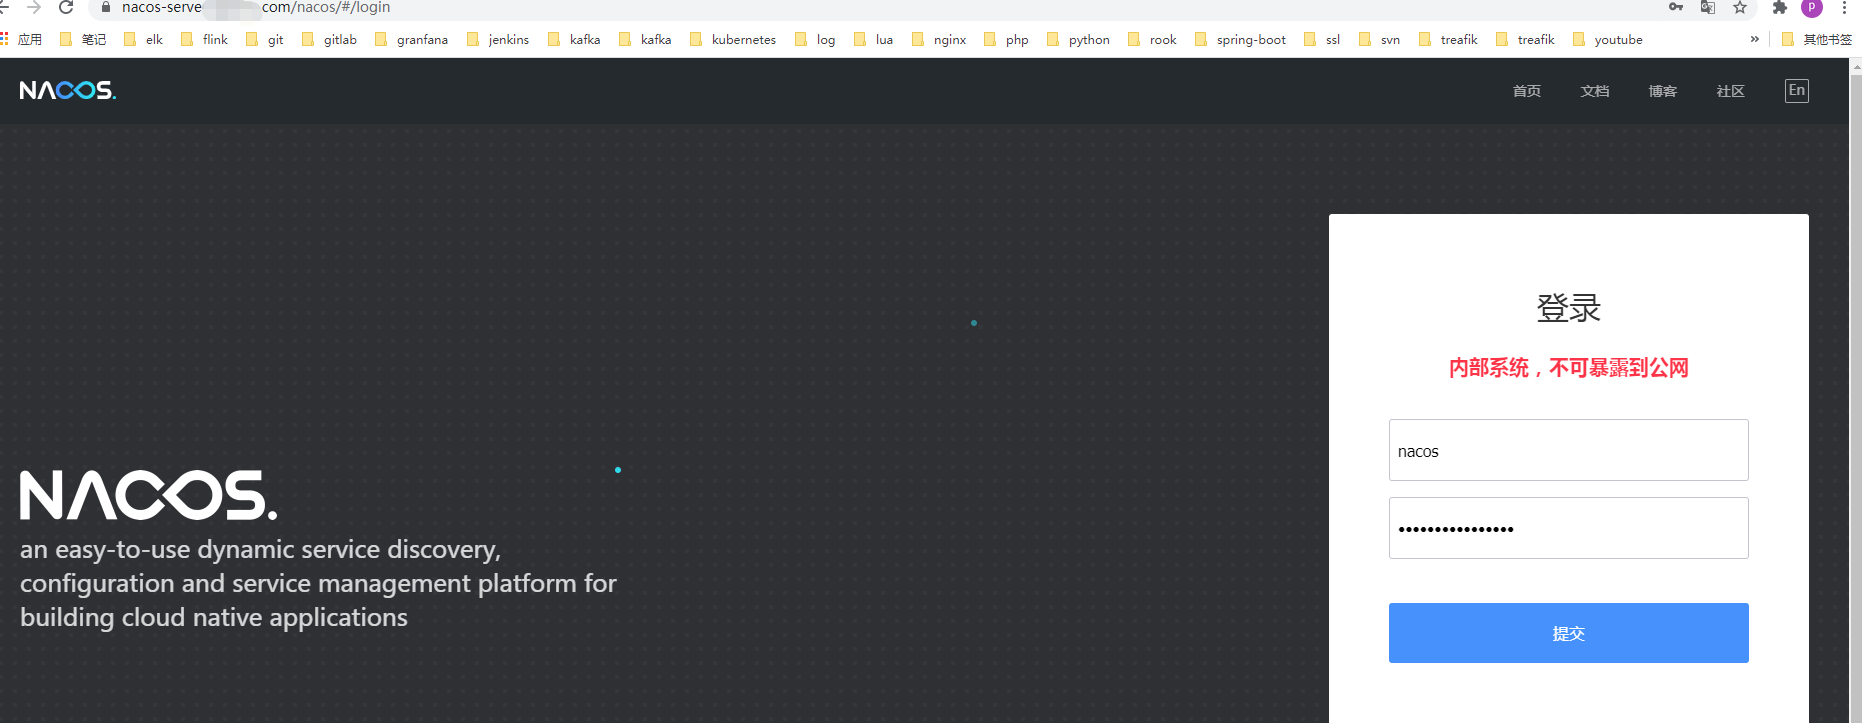This screenshot has height=723, width=1862.
Task: Open the python bookmark folder
Action: tap(1078, 39)
